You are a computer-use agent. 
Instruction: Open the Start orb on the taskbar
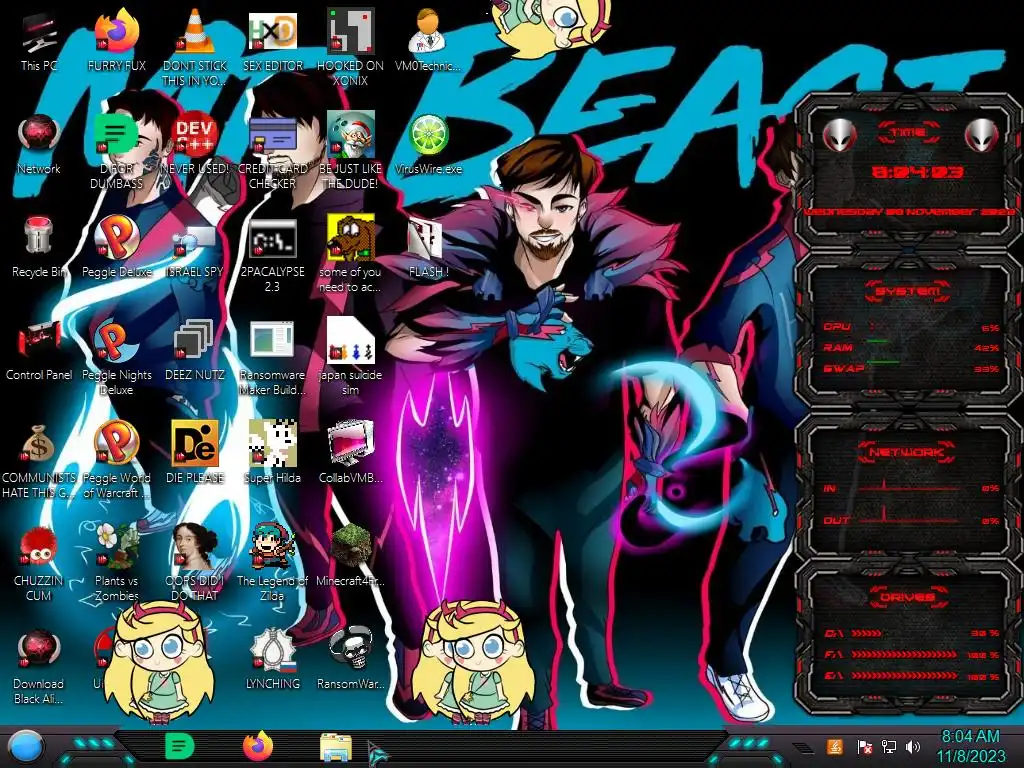(x=25, y=747)
